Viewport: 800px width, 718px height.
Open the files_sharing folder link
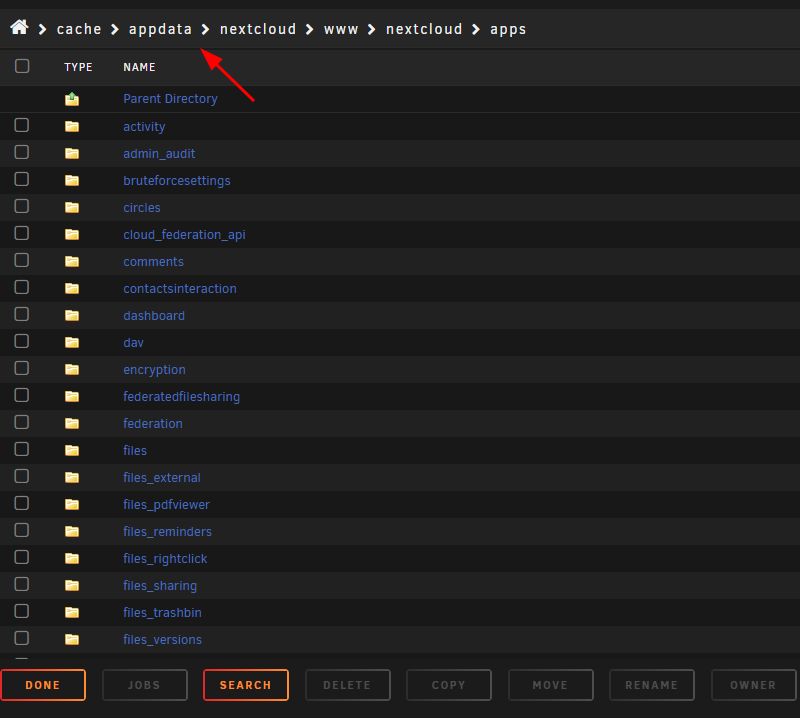click(x=160, y=586)
